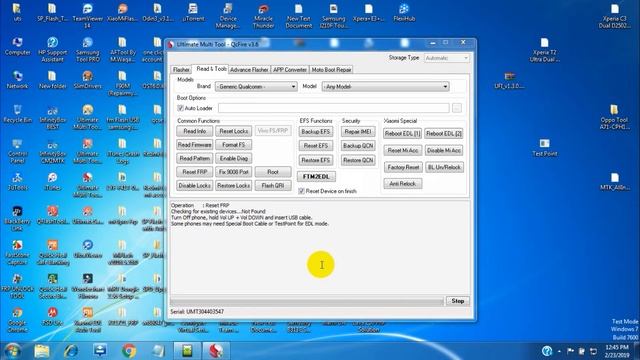This screenshot has height=360, width=640.
Task: Click the Windows Start button
Action: tap(12, 351)
